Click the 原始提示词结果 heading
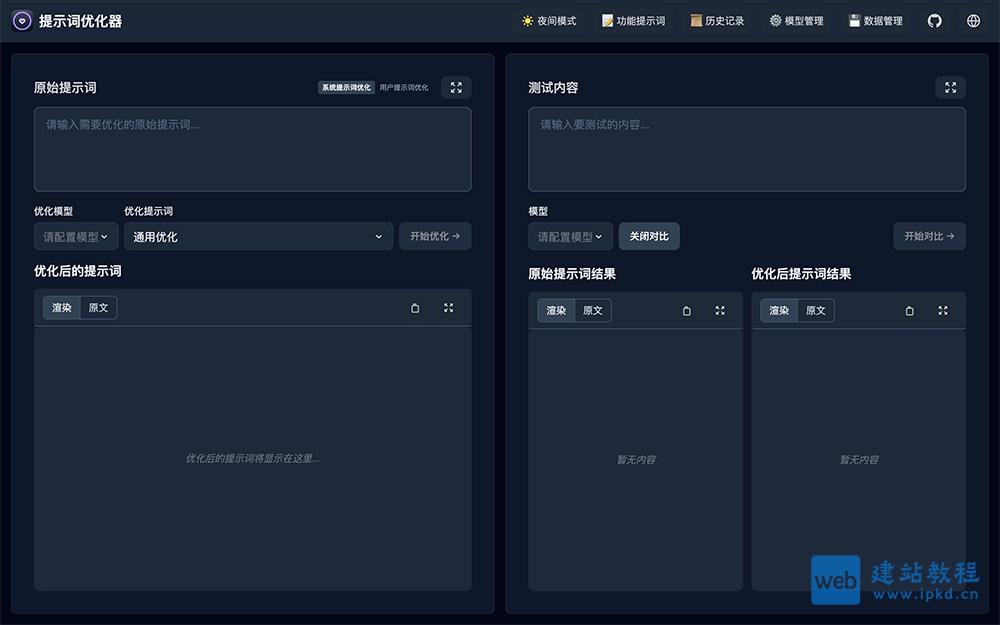The image size is (1000, 625). (572, 274)
